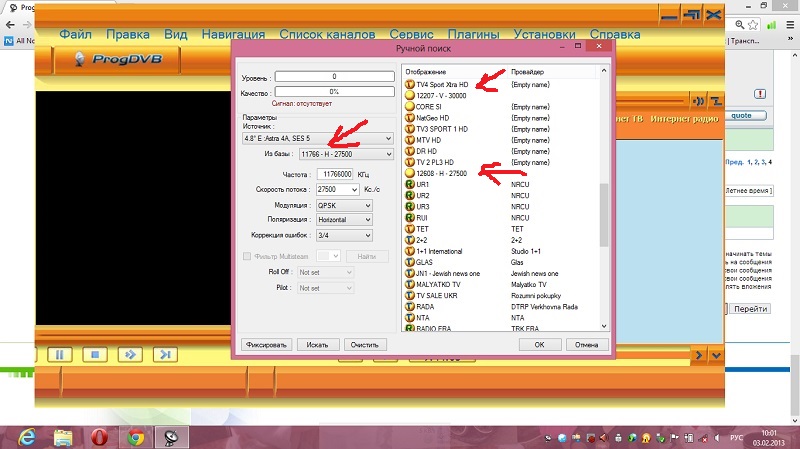This screenshot has width=800, height=449.
Task: Click the Фиксировать button
Action: point(268,344)
